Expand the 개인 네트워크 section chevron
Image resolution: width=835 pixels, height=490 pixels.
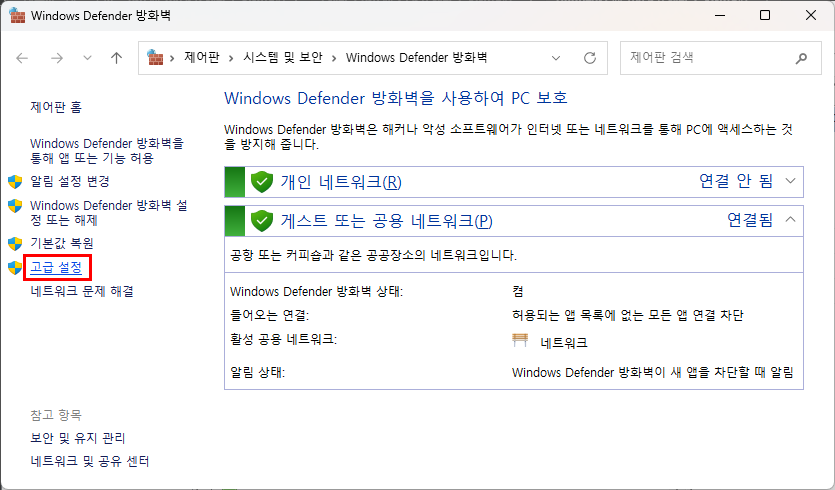point(791,181)
